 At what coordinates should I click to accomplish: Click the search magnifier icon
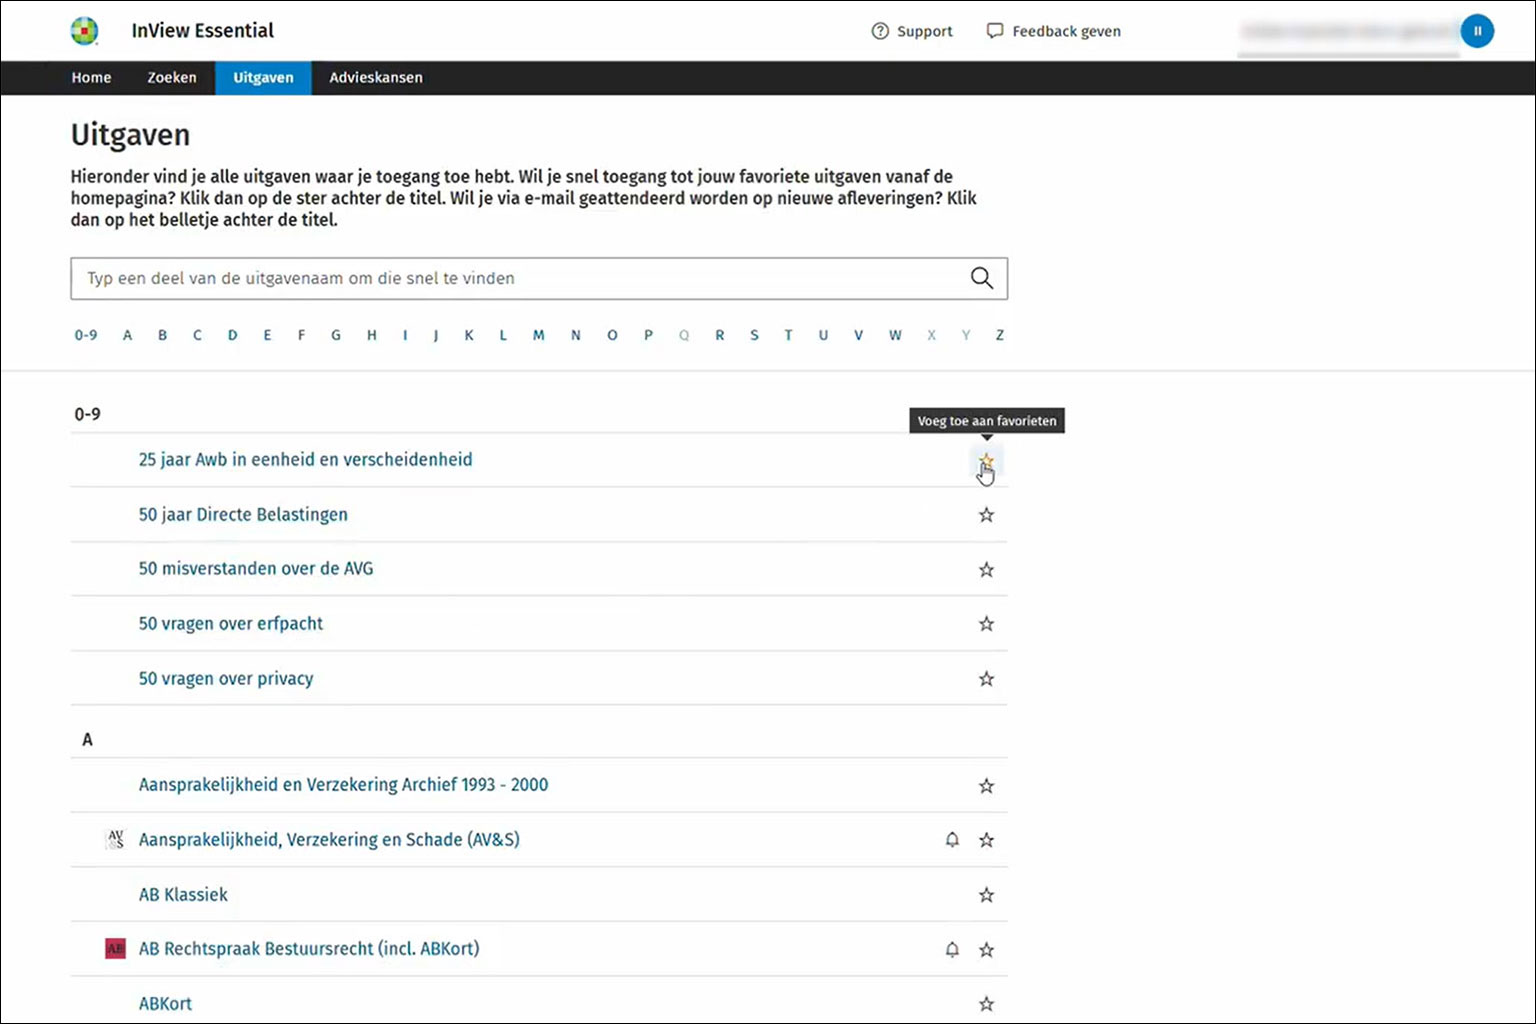tap(981, 279)
